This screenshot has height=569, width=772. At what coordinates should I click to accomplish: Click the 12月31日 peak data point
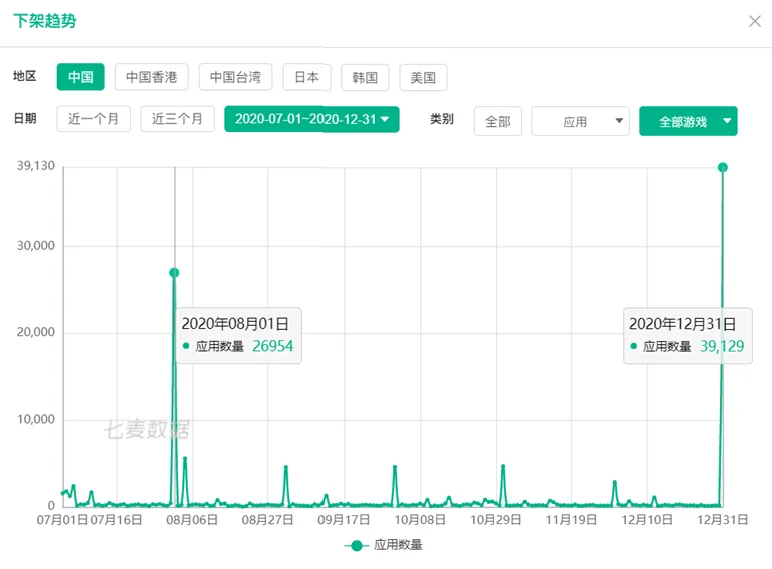(x=722, y=167)
